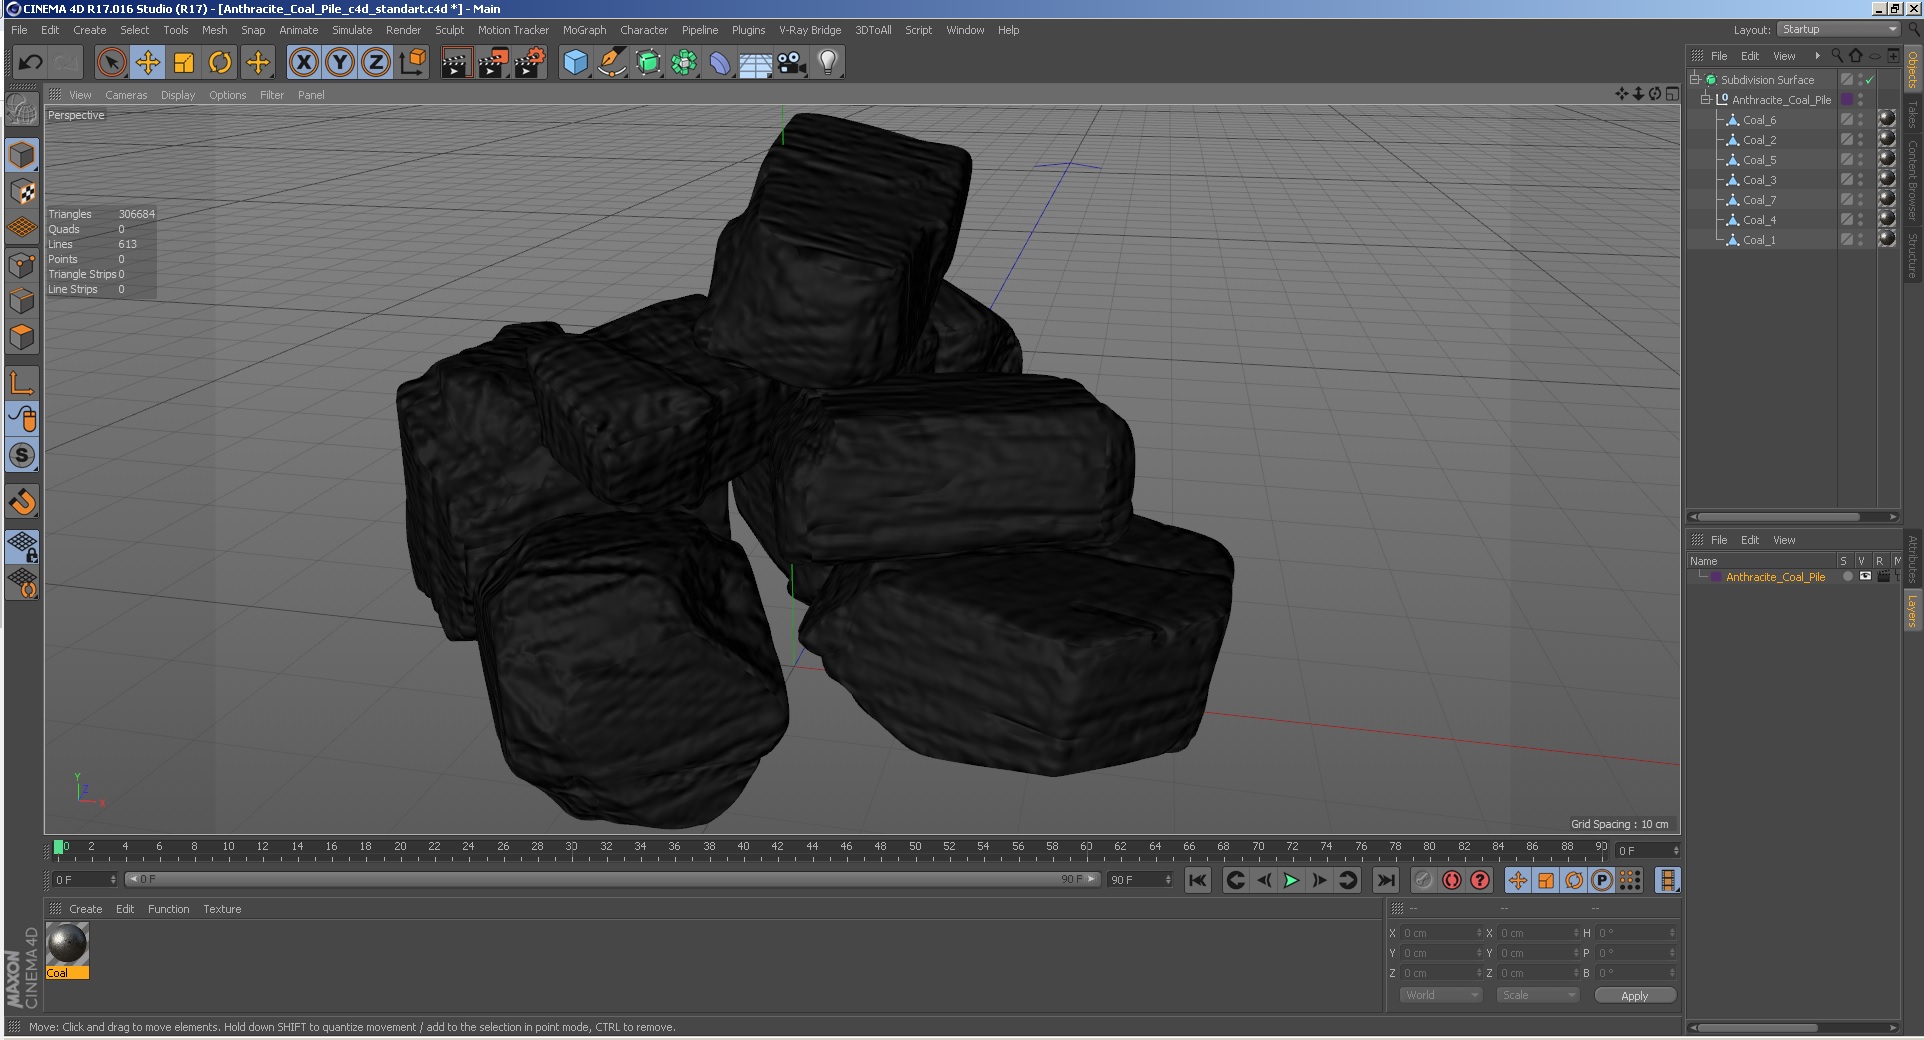Click Render to Picture Viewer icon
The height and width of the screenshot is (1040, 1924).
493,63
